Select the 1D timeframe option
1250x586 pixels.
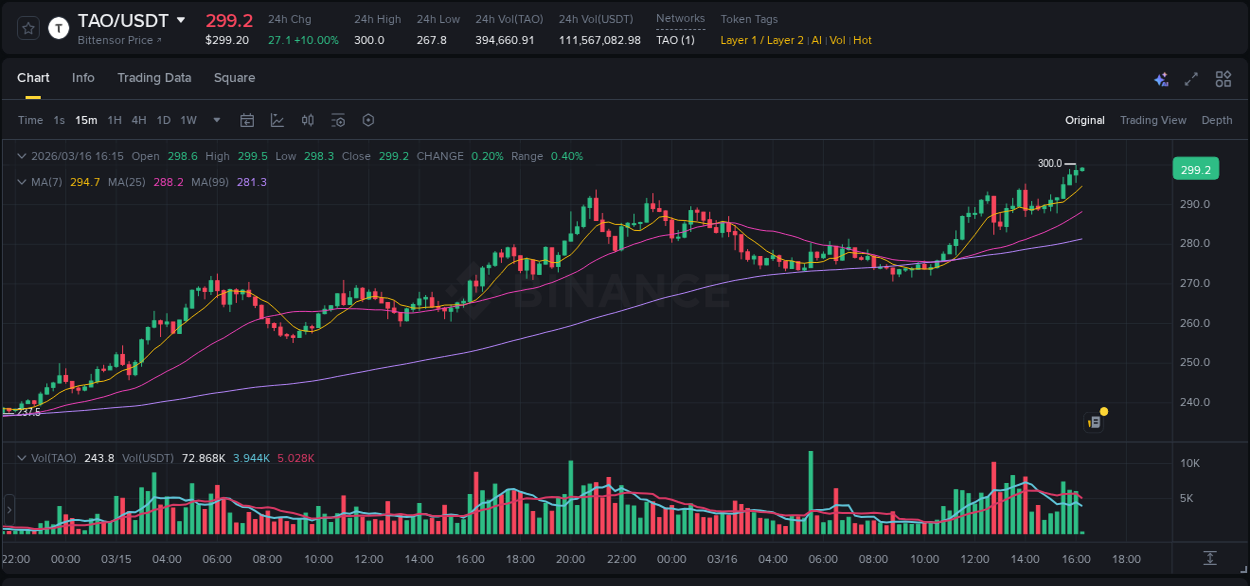click(163, 119)
